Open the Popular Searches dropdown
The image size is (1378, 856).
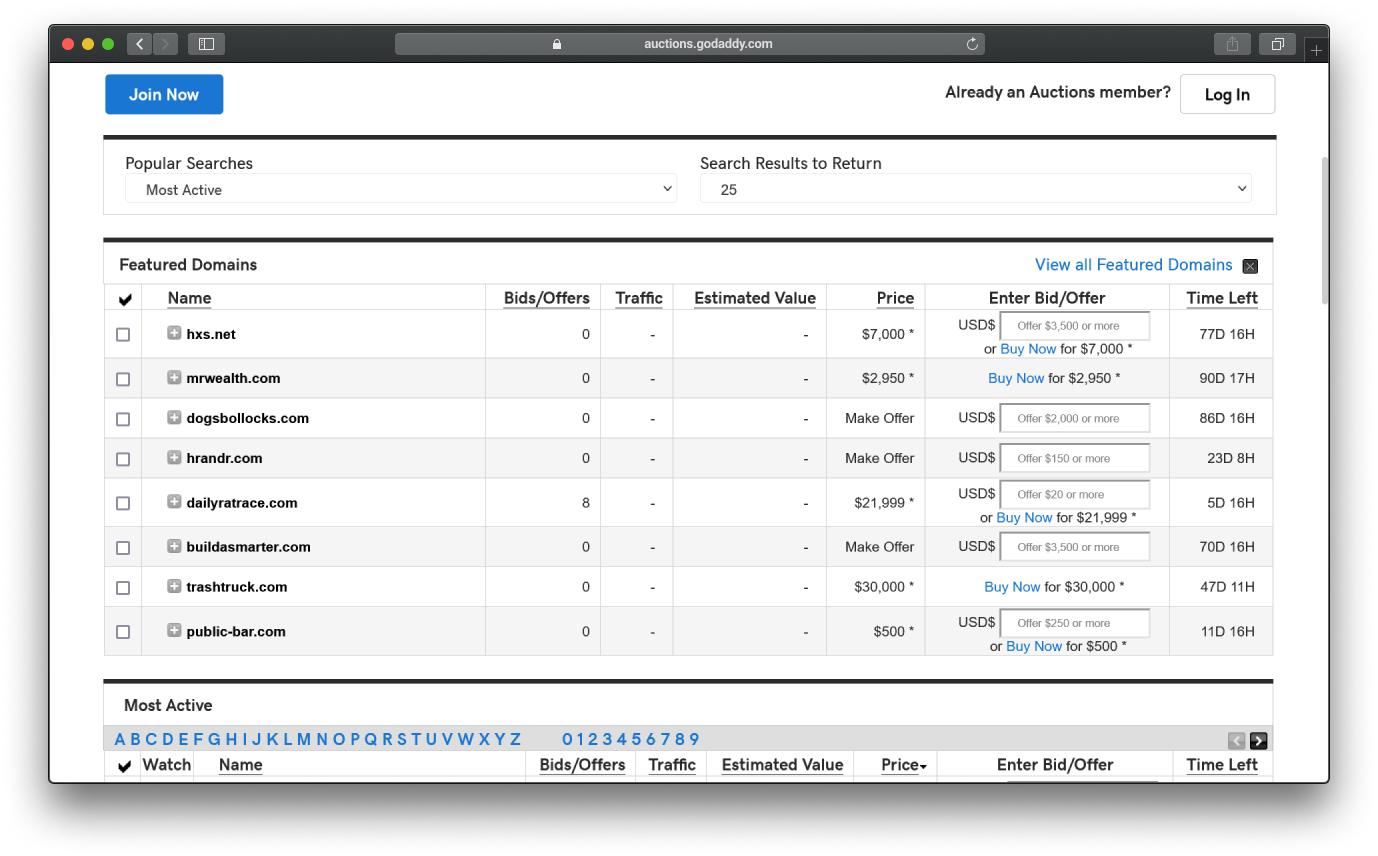(x=401, y=189)
